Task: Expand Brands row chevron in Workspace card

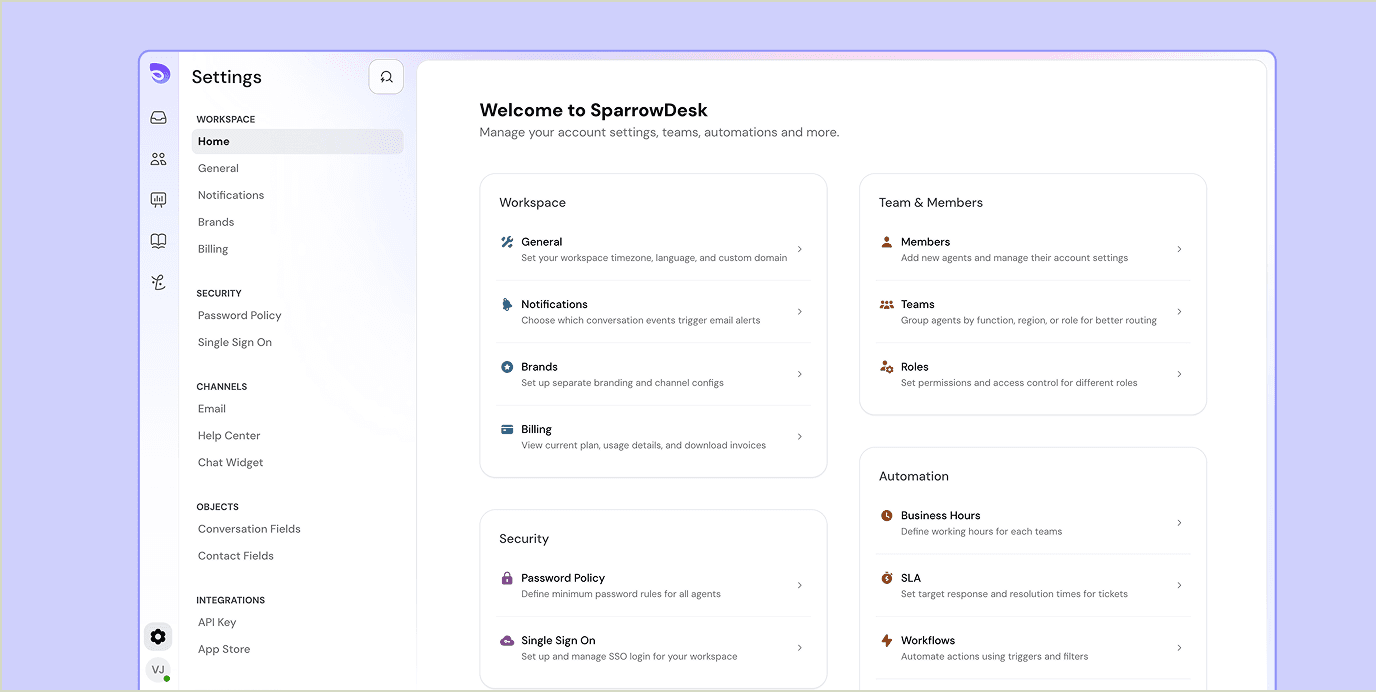Action: pos(800,374)
